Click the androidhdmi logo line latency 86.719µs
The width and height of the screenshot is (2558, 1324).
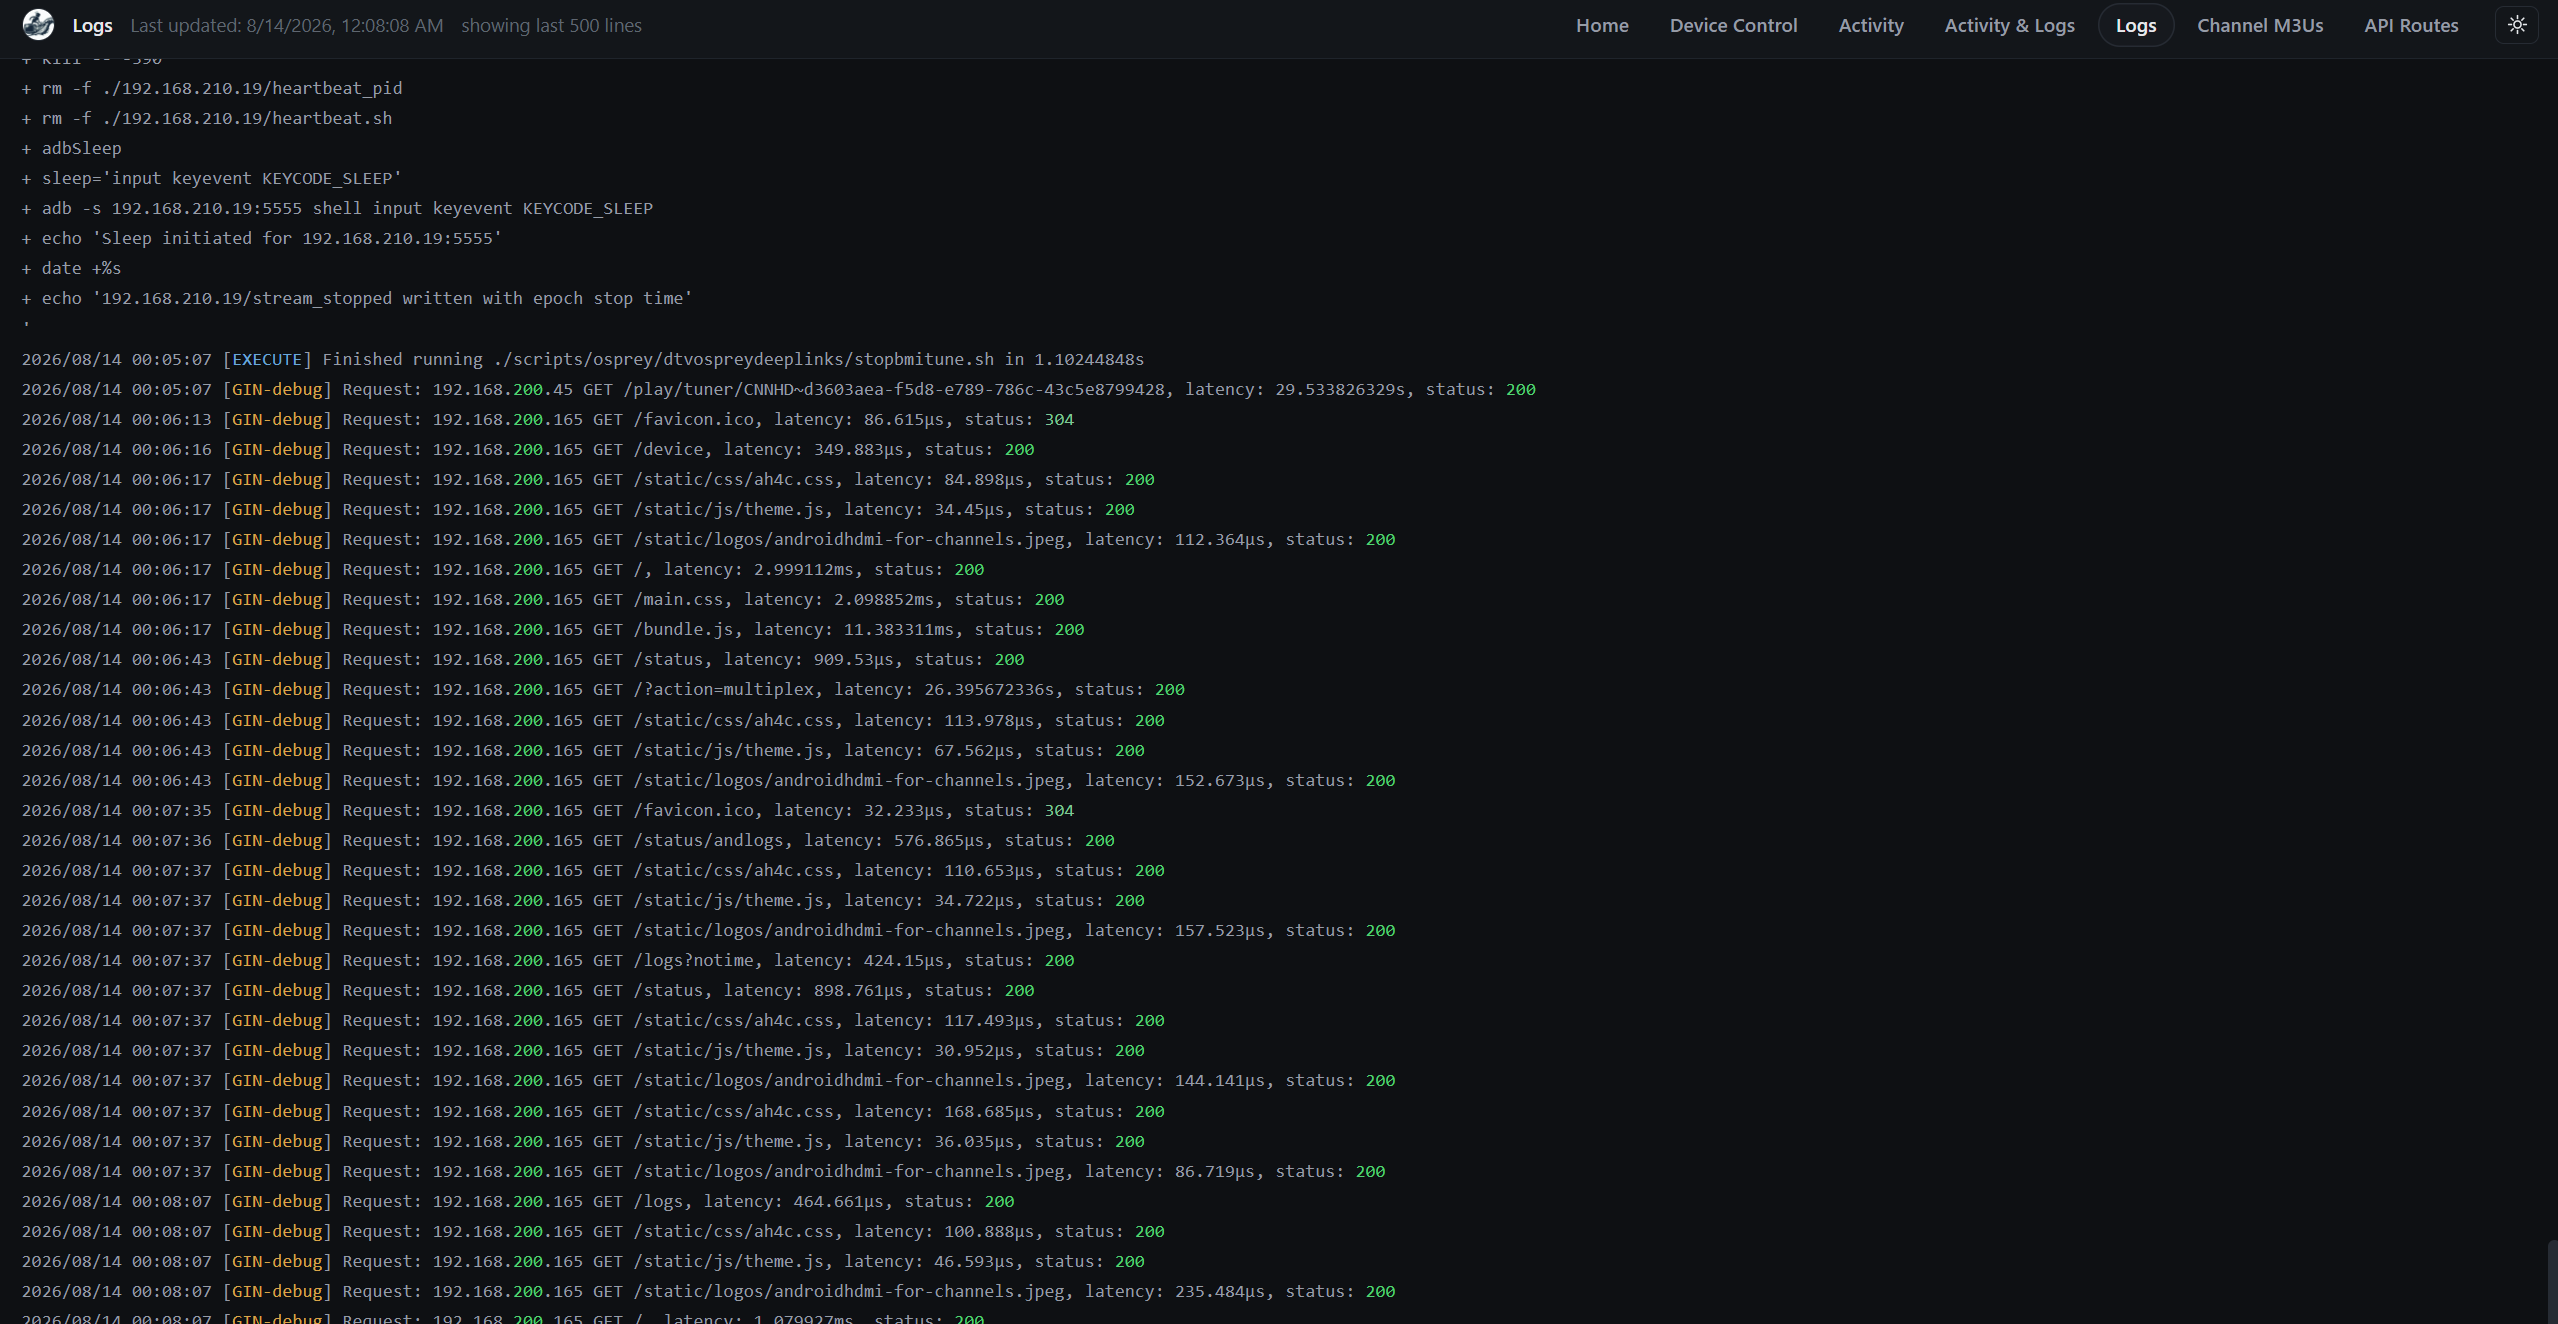(x=704, y=1171)
